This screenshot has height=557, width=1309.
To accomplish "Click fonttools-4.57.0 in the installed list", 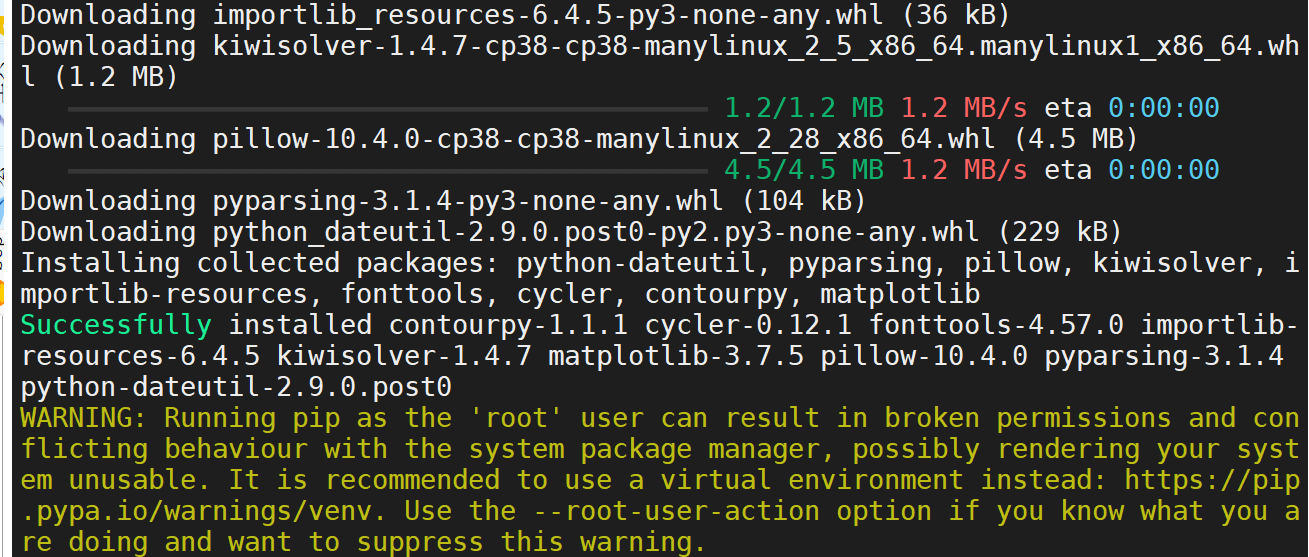I will tap(996, 325).
